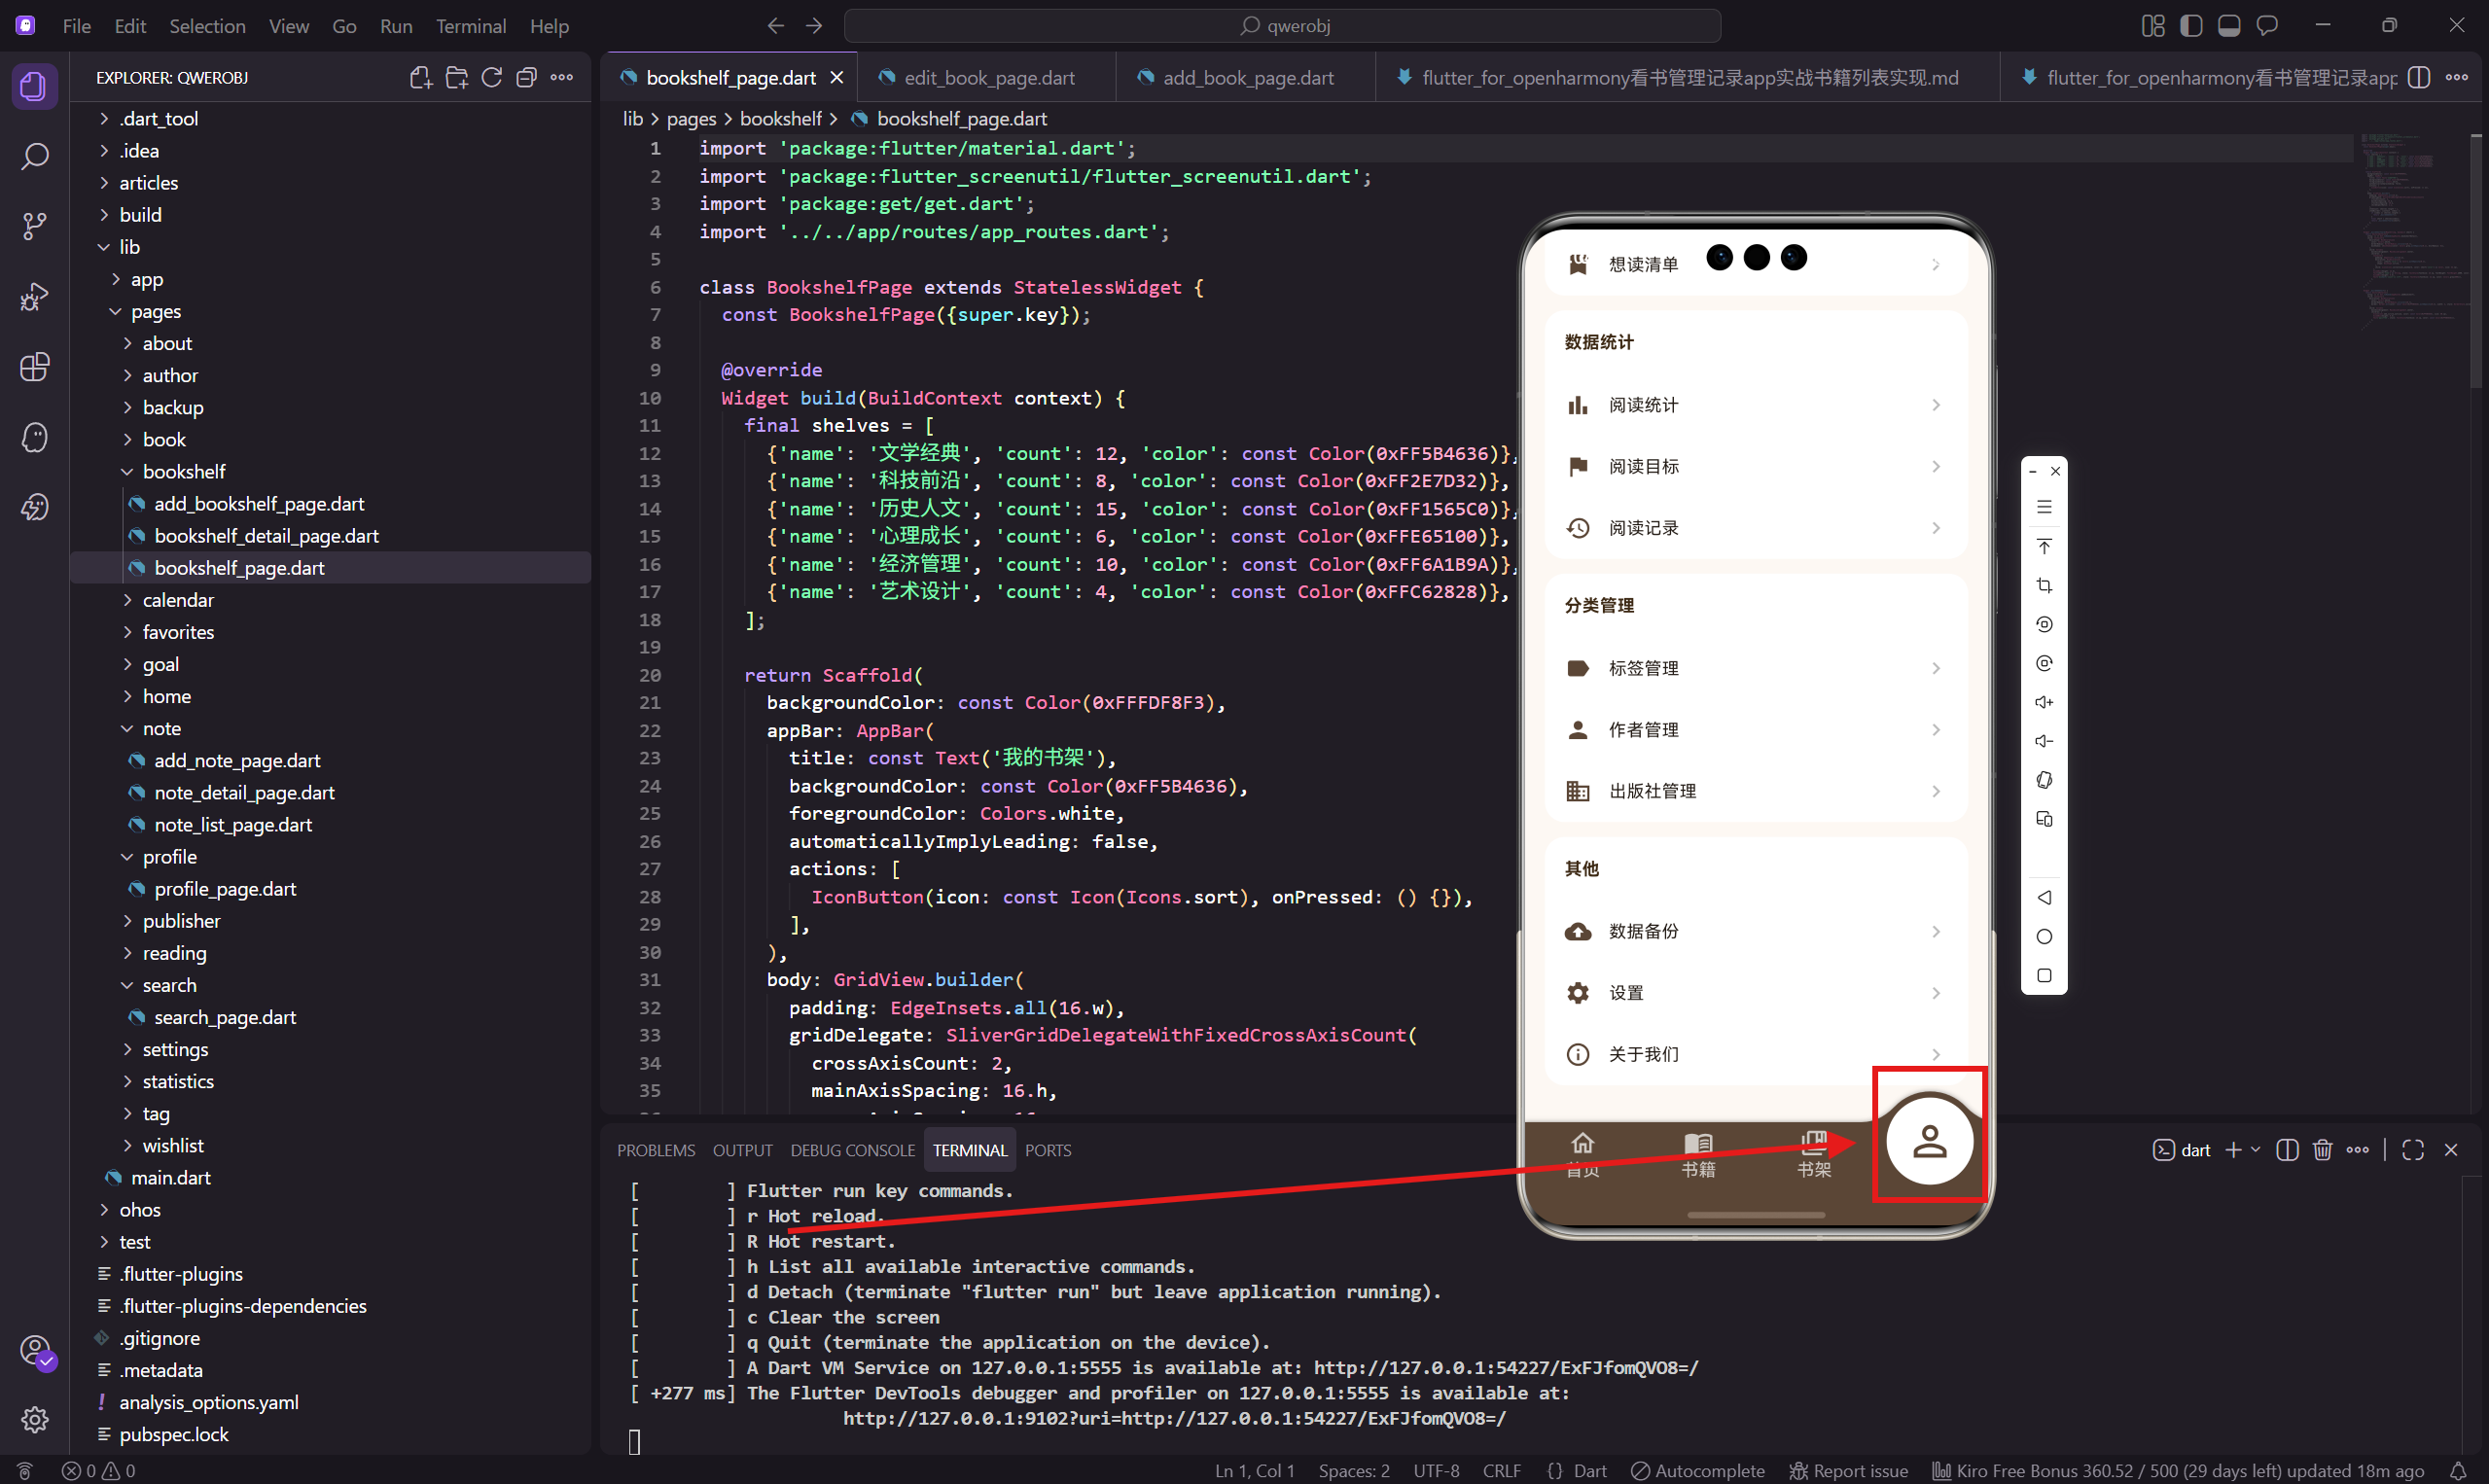Open Extensions view in activity bar
The width and height of the screenshot is (2489, 1484).
coord(34,367)
